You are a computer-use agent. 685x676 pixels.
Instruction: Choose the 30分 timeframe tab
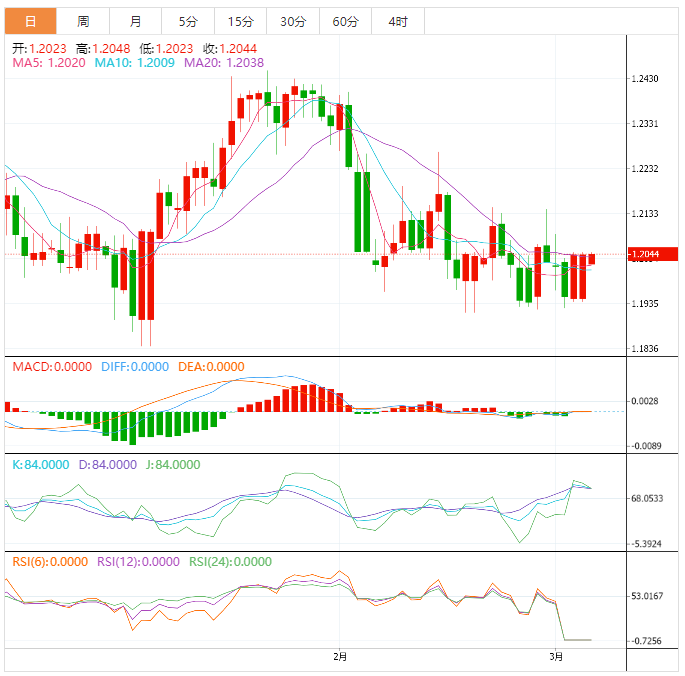click(x=293, y=21)
